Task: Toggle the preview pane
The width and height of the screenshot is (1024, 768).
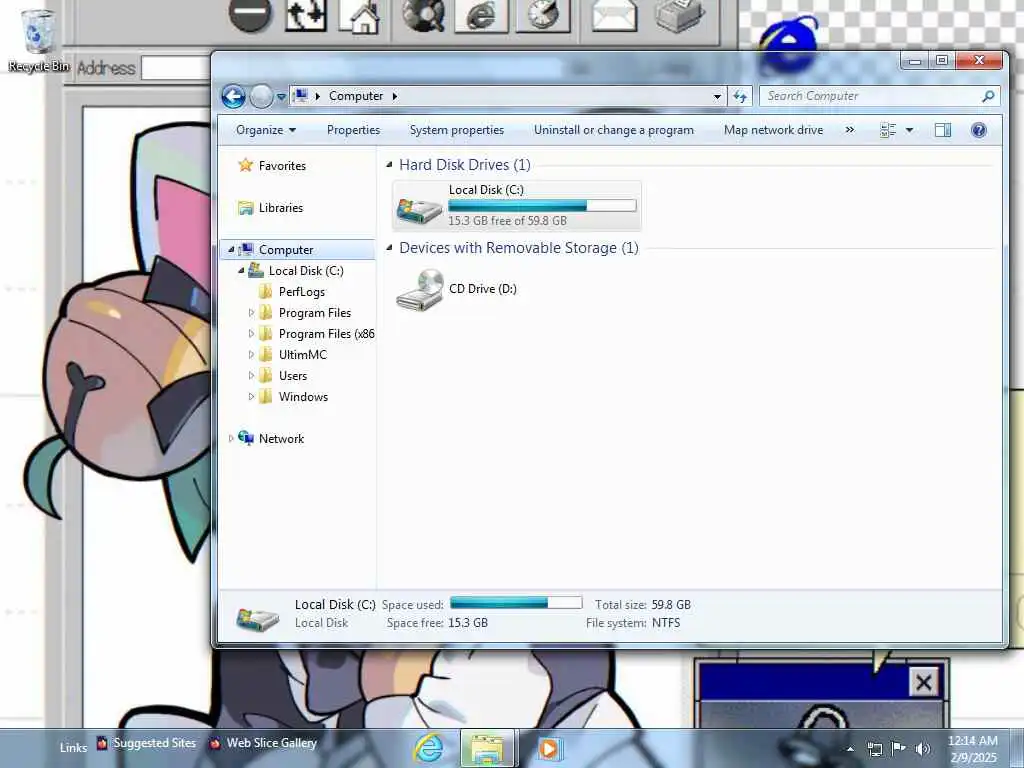Action: click(x=943, y=130)
